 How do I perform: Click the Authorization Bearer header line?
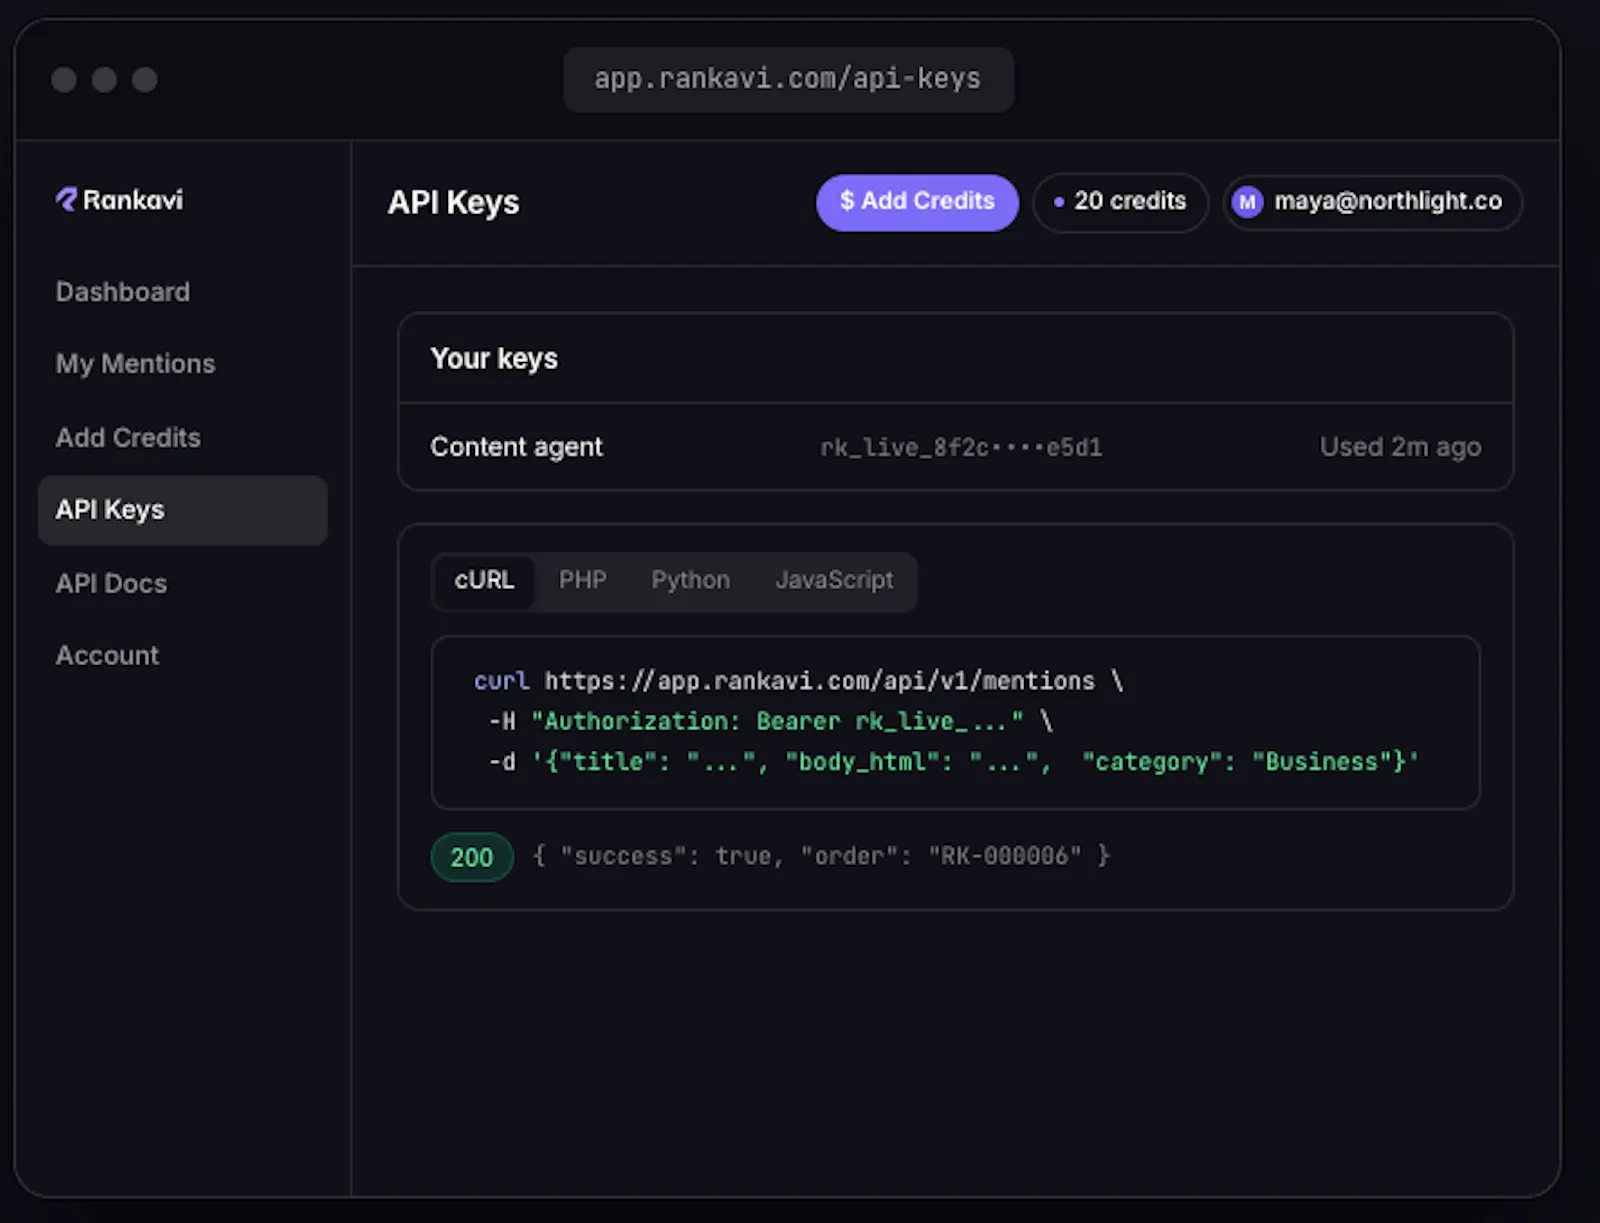point(771,722)
